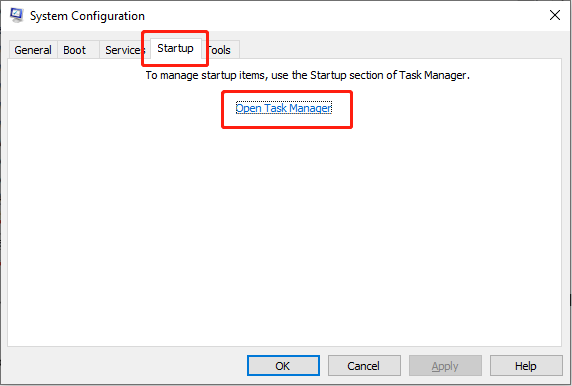
Task: Follow the Open Task Manager link
Action: point(284,108)
